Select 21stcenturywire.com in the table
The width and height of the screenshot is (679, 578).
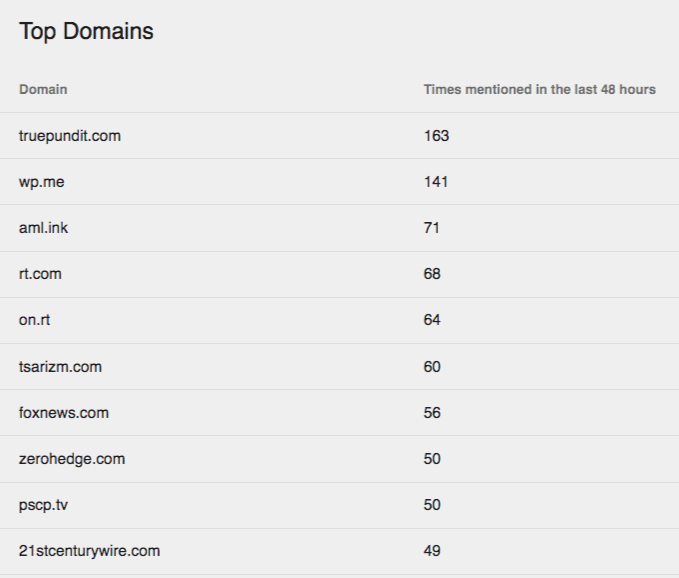[89, 551]
